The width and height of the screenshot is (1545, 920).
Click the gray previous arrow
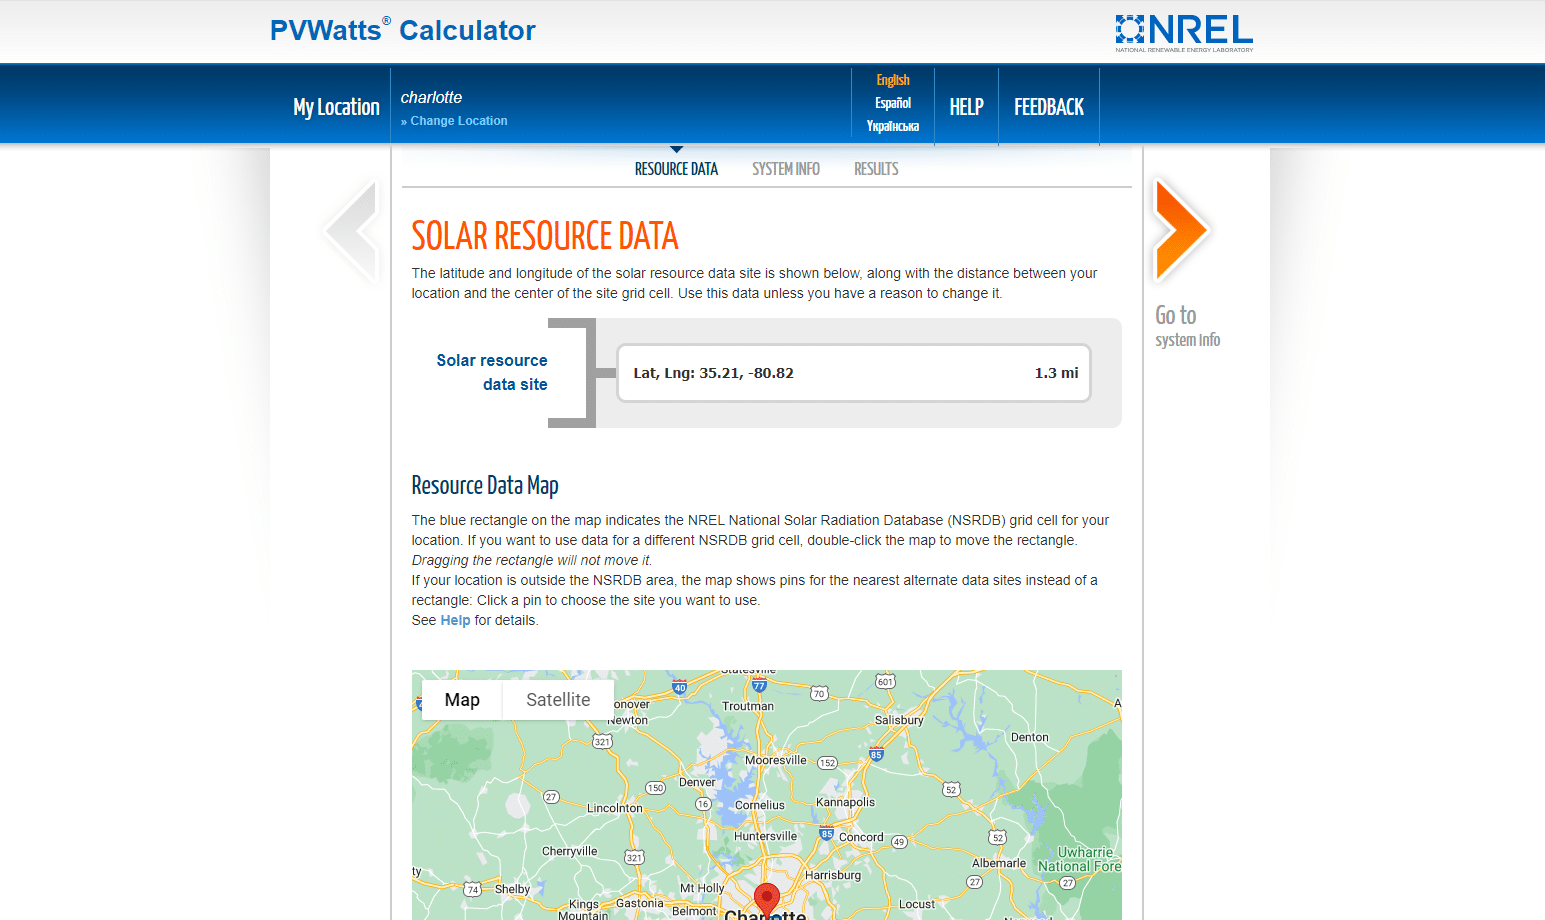tap(352, 231)
